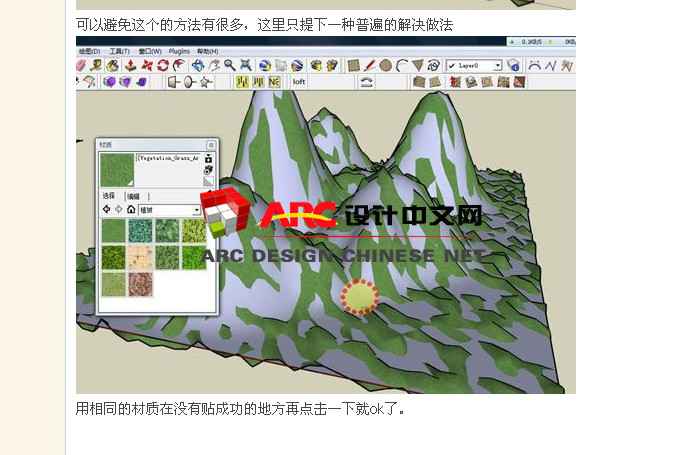
Task: Click the forward arrow in Materials panel
Action: click(119, 210)
